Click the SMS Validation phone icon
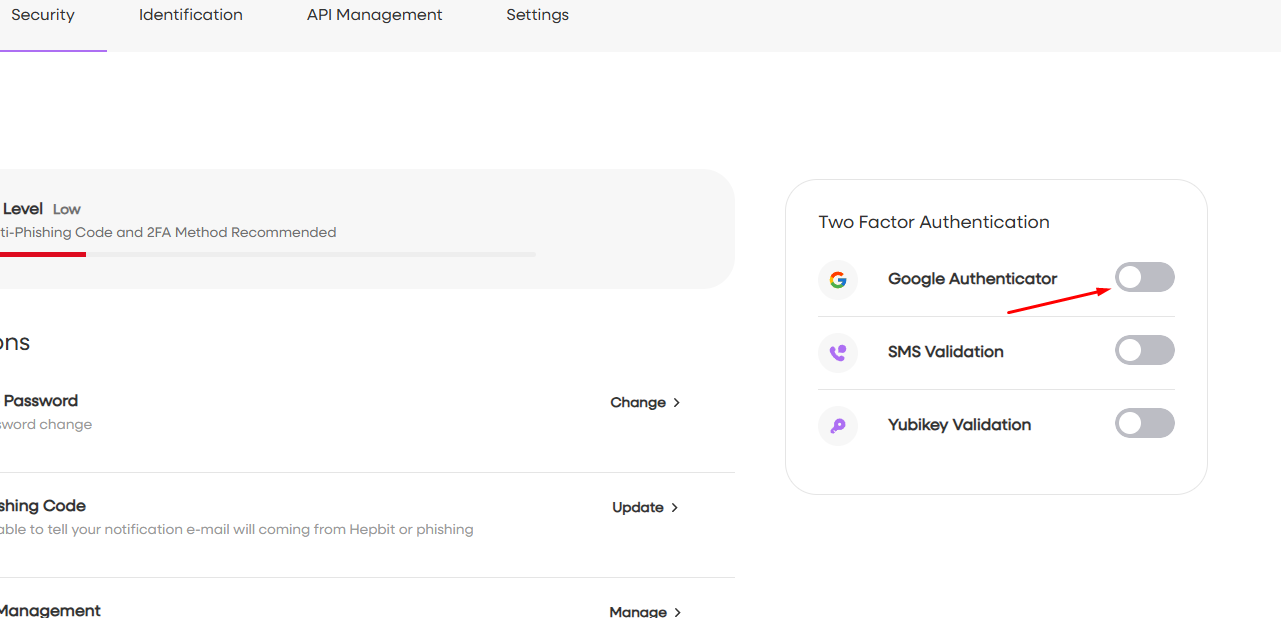The width and height of the screenshot is (1281, 618). (x=838, y=352)
